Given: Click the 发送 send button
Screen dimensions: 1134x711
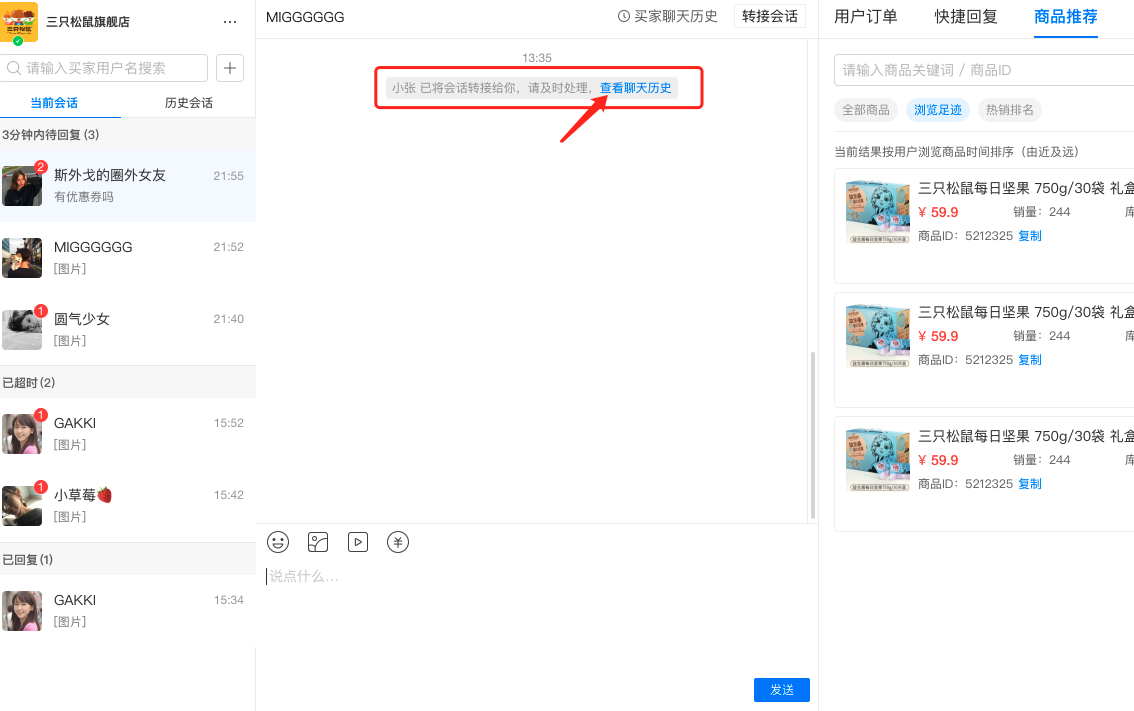Looking at the screenshot, I should pyautogui.click(x=781, y=690).
